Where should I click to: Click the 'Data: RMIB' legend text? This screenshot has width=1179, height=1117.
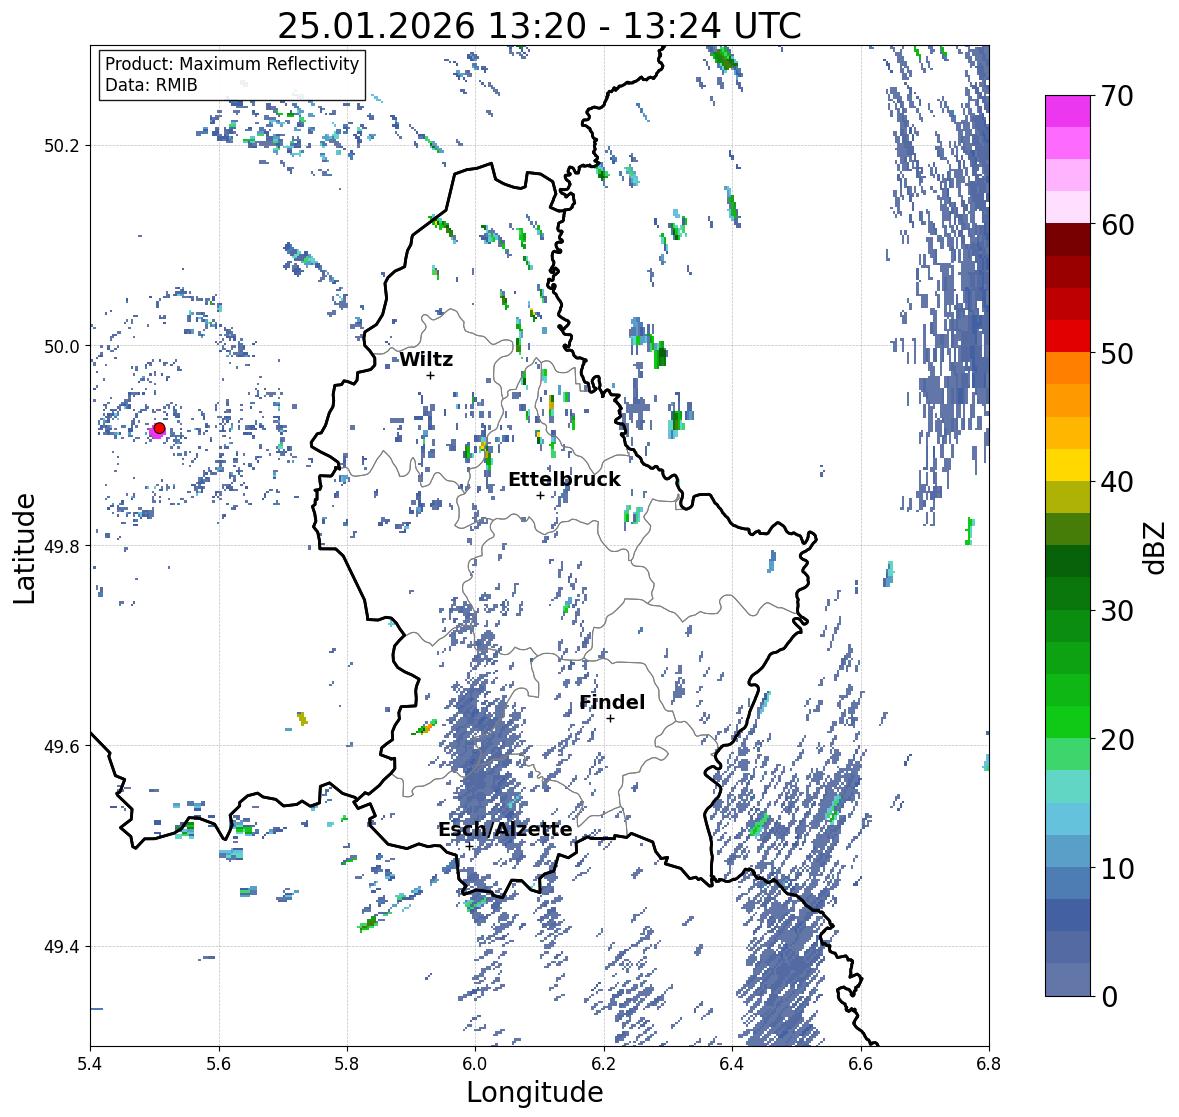151,85
